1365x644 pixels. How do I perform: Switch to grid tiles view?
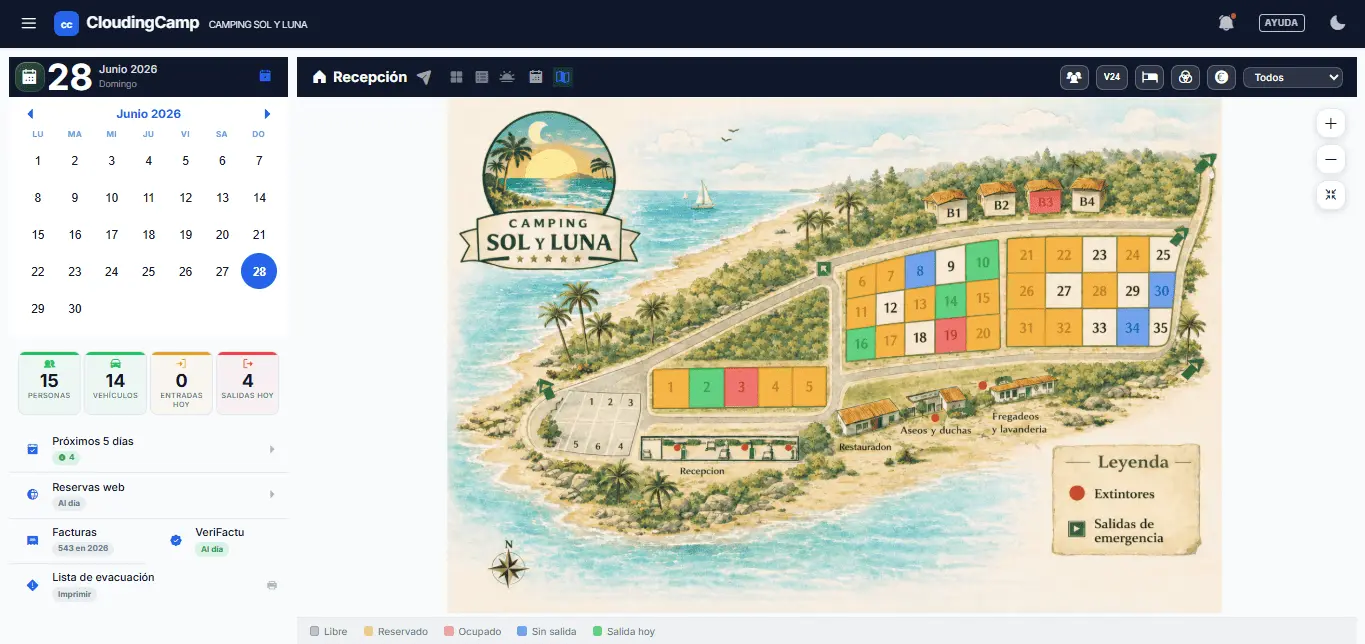pos(456,77)
